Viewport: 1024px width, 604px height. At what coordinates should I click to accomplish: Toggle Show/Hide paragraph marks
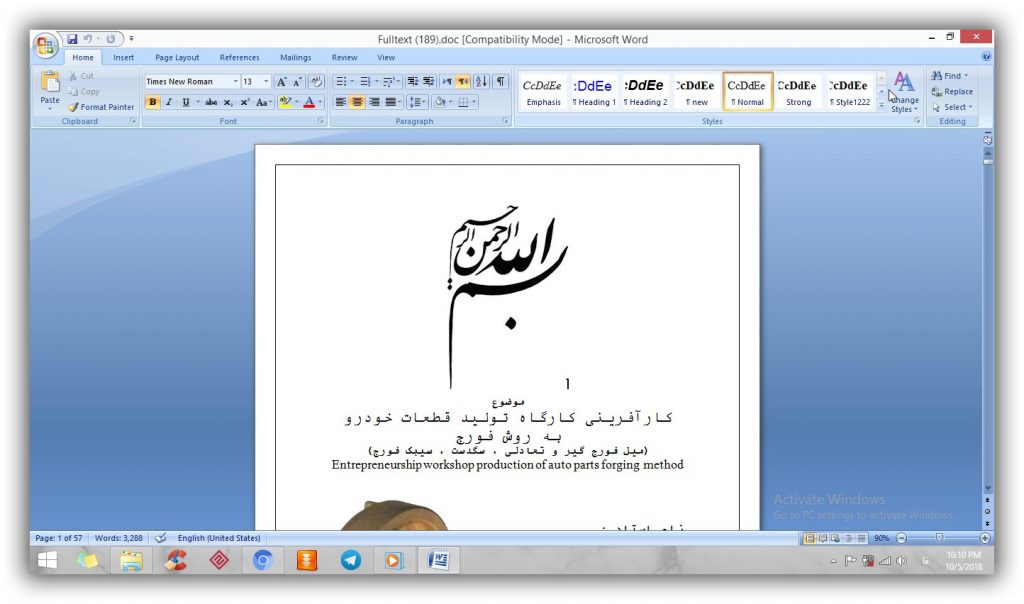pos(500,82)
